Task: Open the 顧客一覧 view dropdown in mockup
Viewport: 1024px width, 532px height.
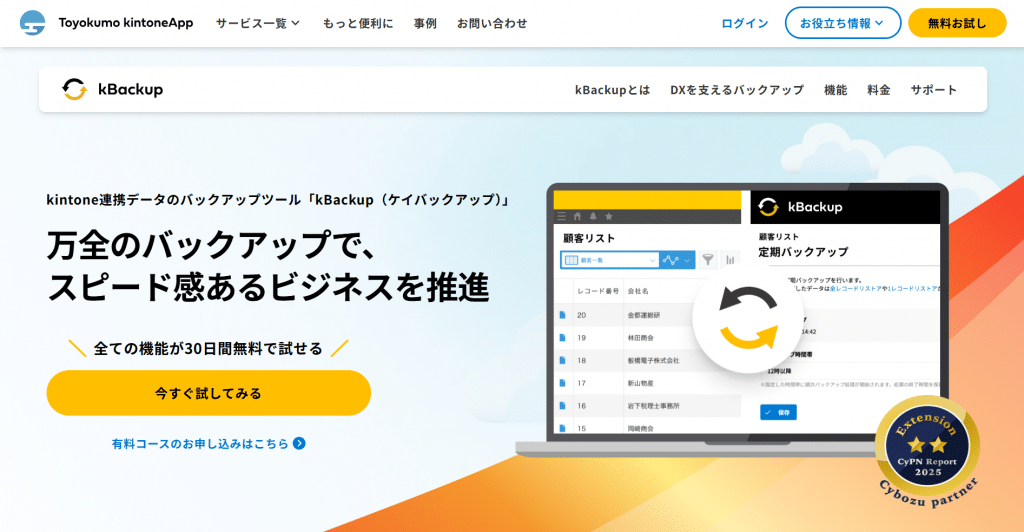Action: [x=609, y=260]
